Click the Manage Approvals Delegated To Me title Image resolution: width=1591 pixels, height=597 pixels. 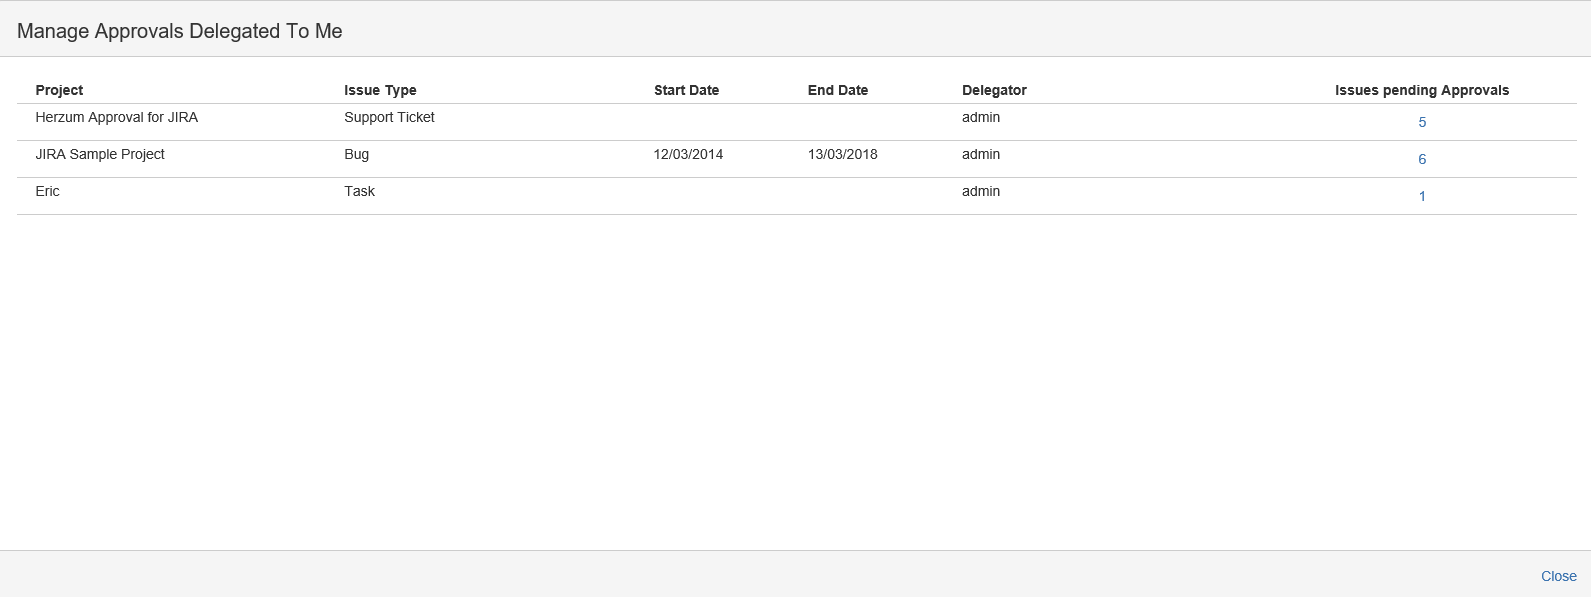(180, 31)
